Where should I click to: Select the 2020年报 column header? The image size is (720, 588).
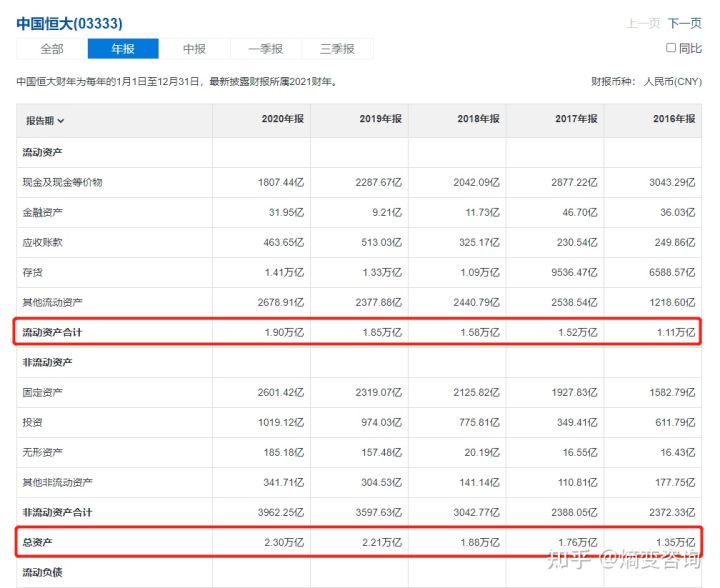[283, 119]
